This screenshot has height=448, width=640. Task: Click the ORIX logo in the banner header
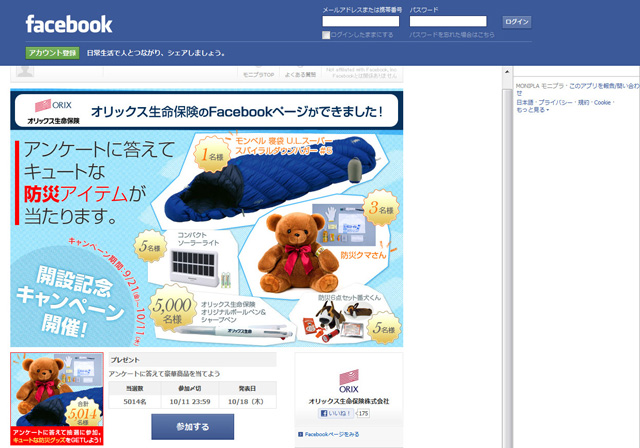point(53,111)
